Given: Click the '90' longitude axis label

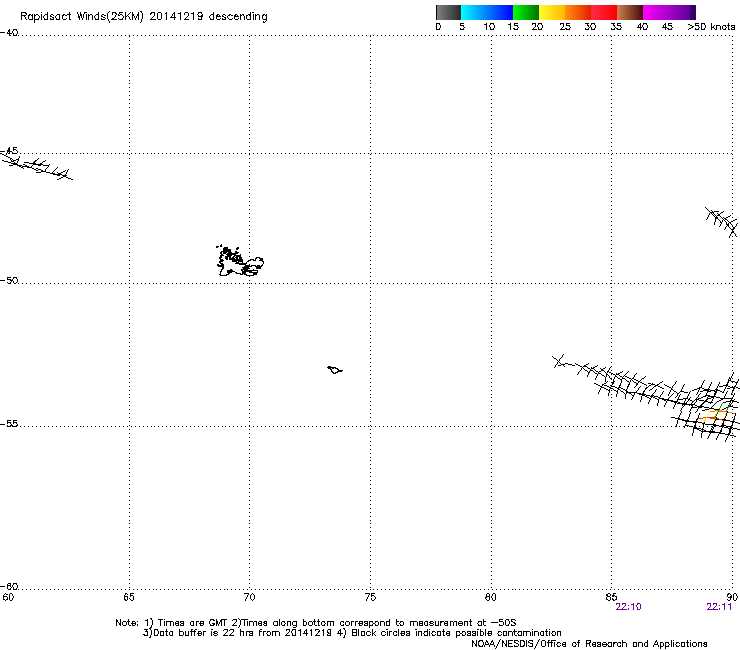Looking at the screenshot, I should tap(732, 597).
